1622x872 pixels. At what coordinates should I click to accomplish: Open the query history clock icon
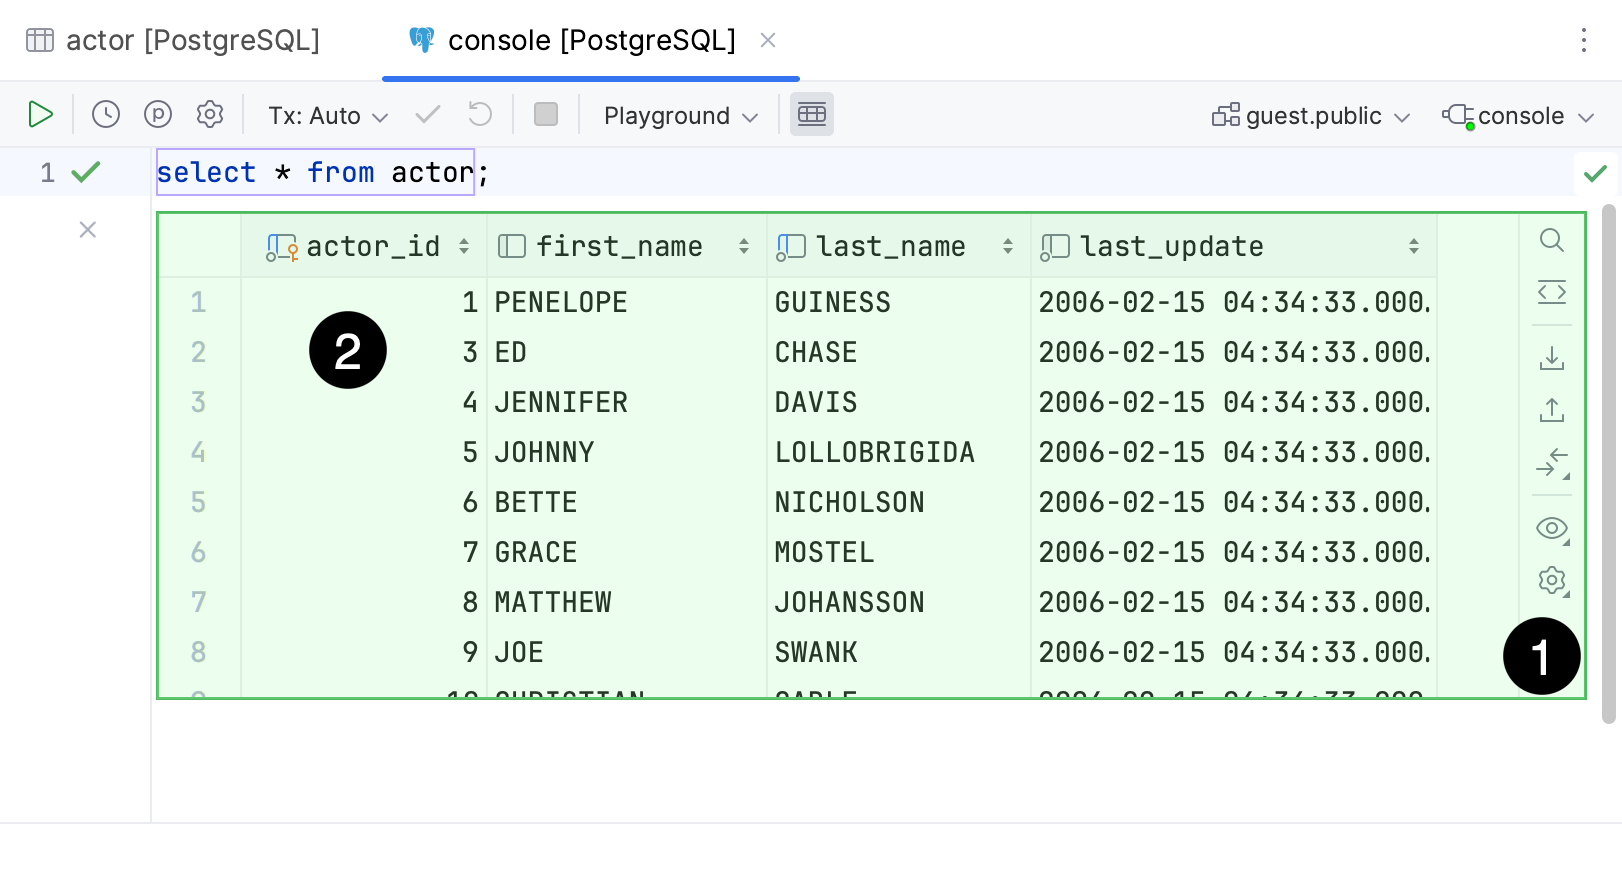click(106, 115)
